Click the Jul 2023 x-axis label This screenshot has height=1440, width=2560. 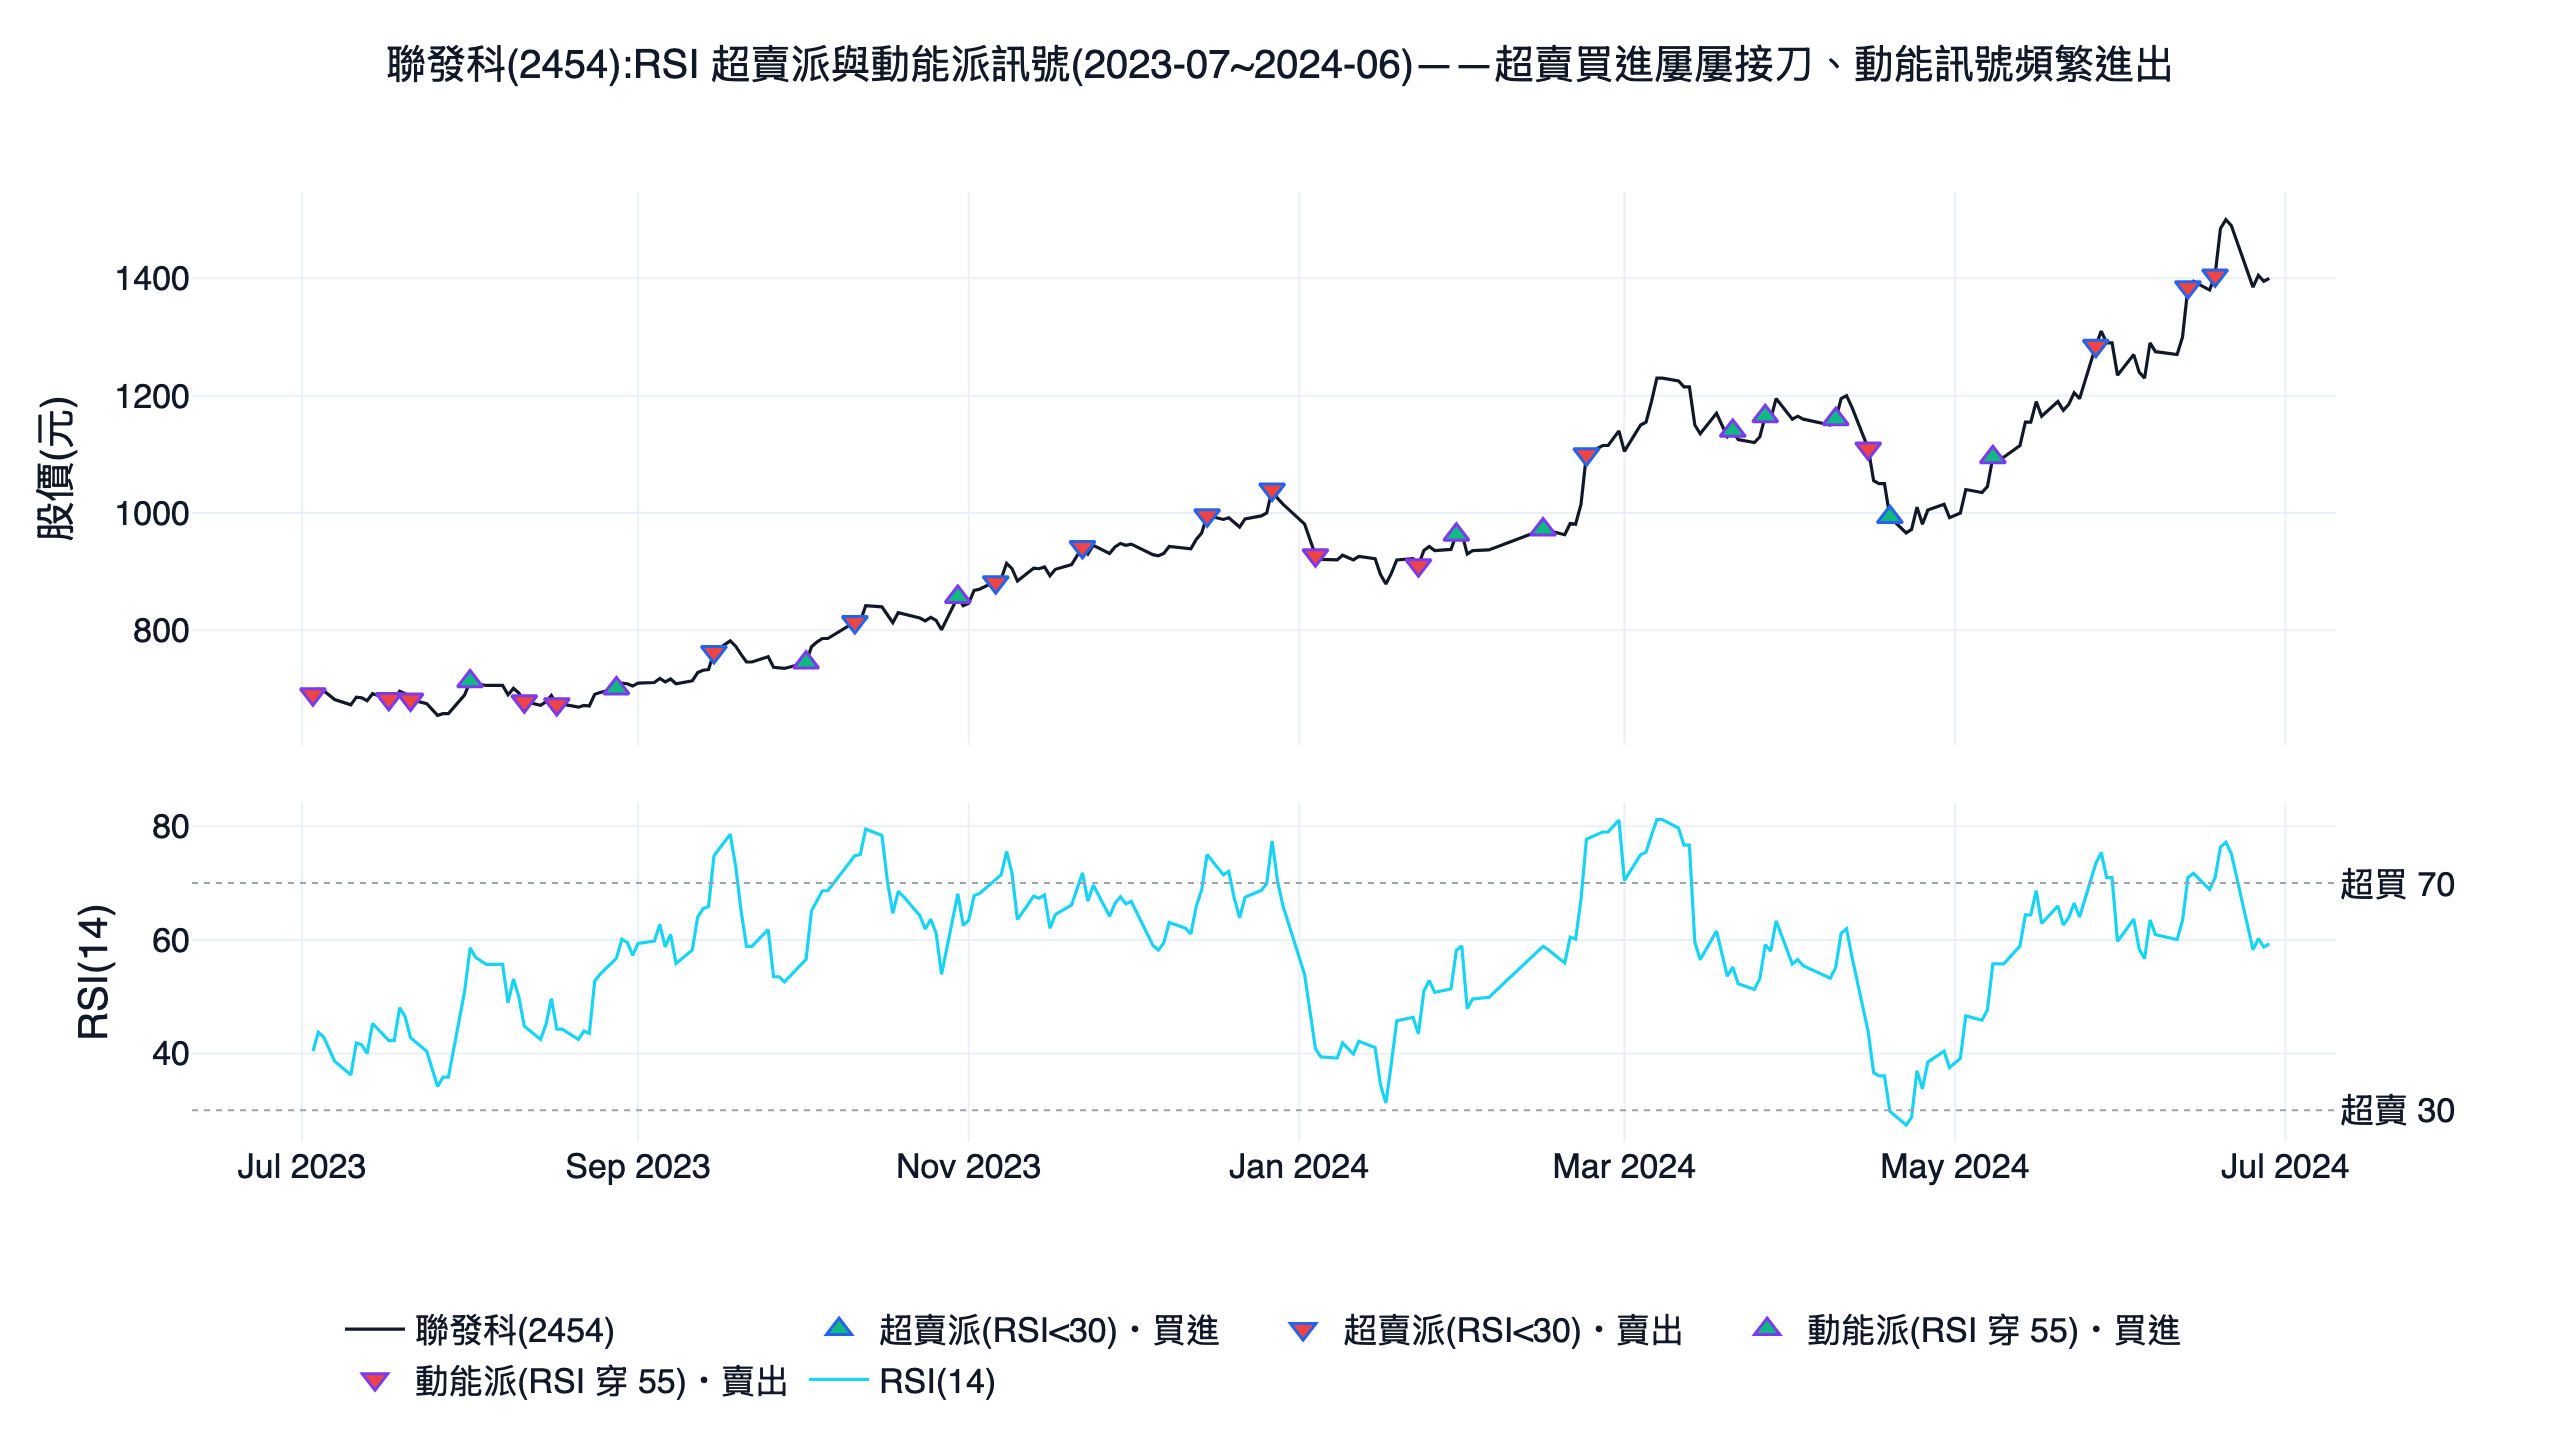pyautogui.click(x=301, y=1166)
